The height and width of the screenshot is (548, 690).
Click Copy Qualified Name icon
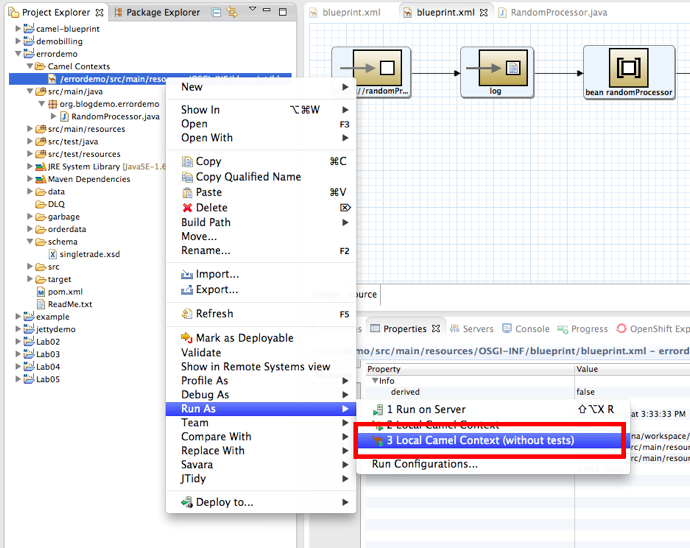[187, 177]
